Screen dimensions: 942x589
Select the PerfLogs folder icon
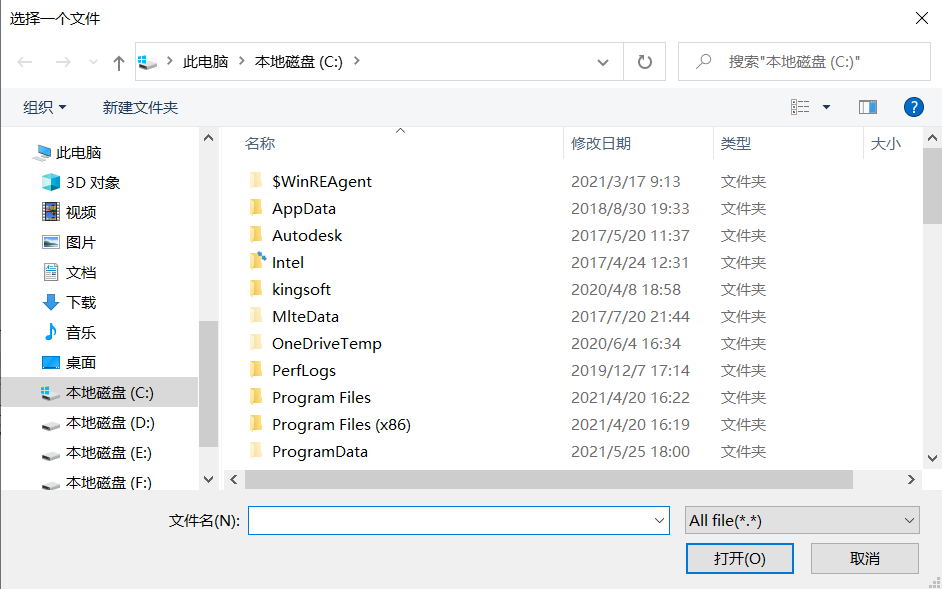[x=256, y=370]
